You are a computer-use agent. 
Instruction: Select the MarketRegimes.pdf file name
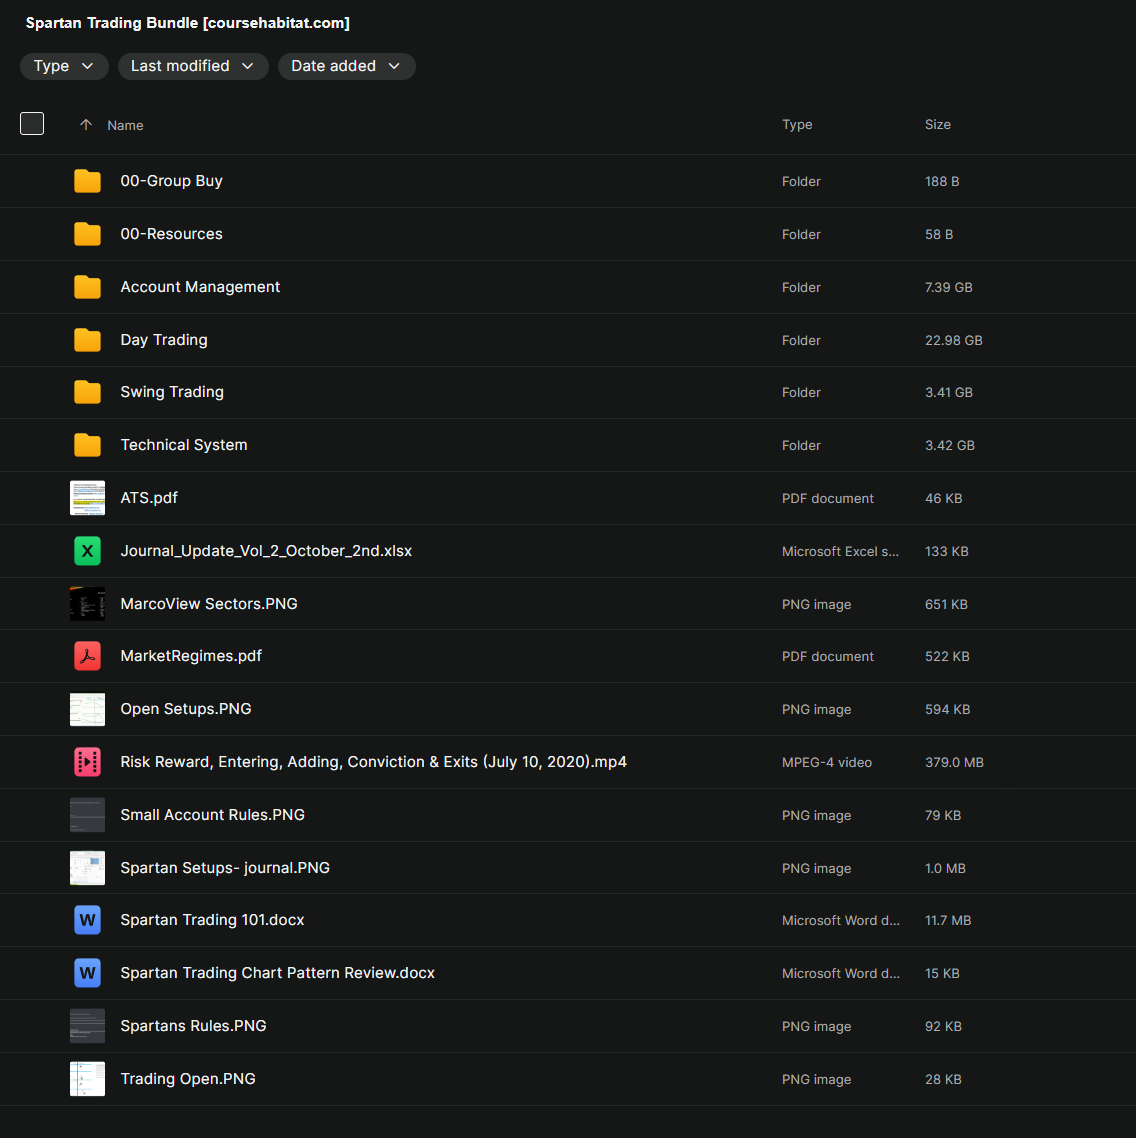tap(191, 656)
